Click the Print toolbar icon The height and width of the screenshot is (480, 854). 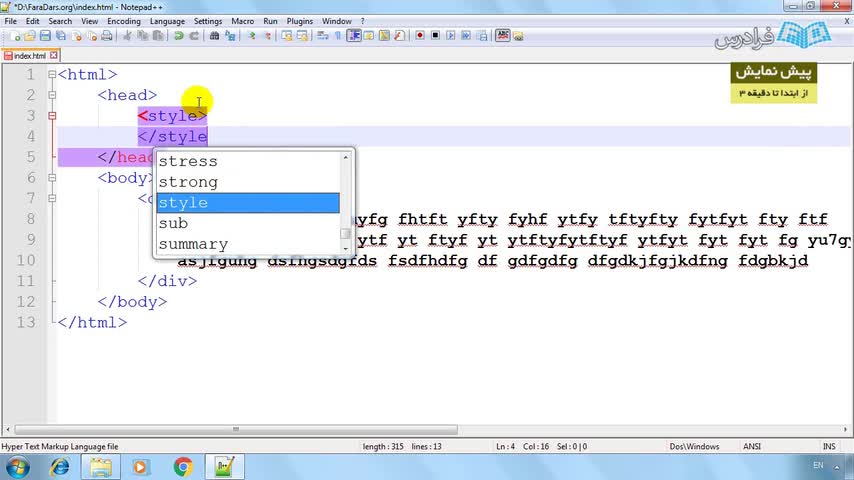107,36
